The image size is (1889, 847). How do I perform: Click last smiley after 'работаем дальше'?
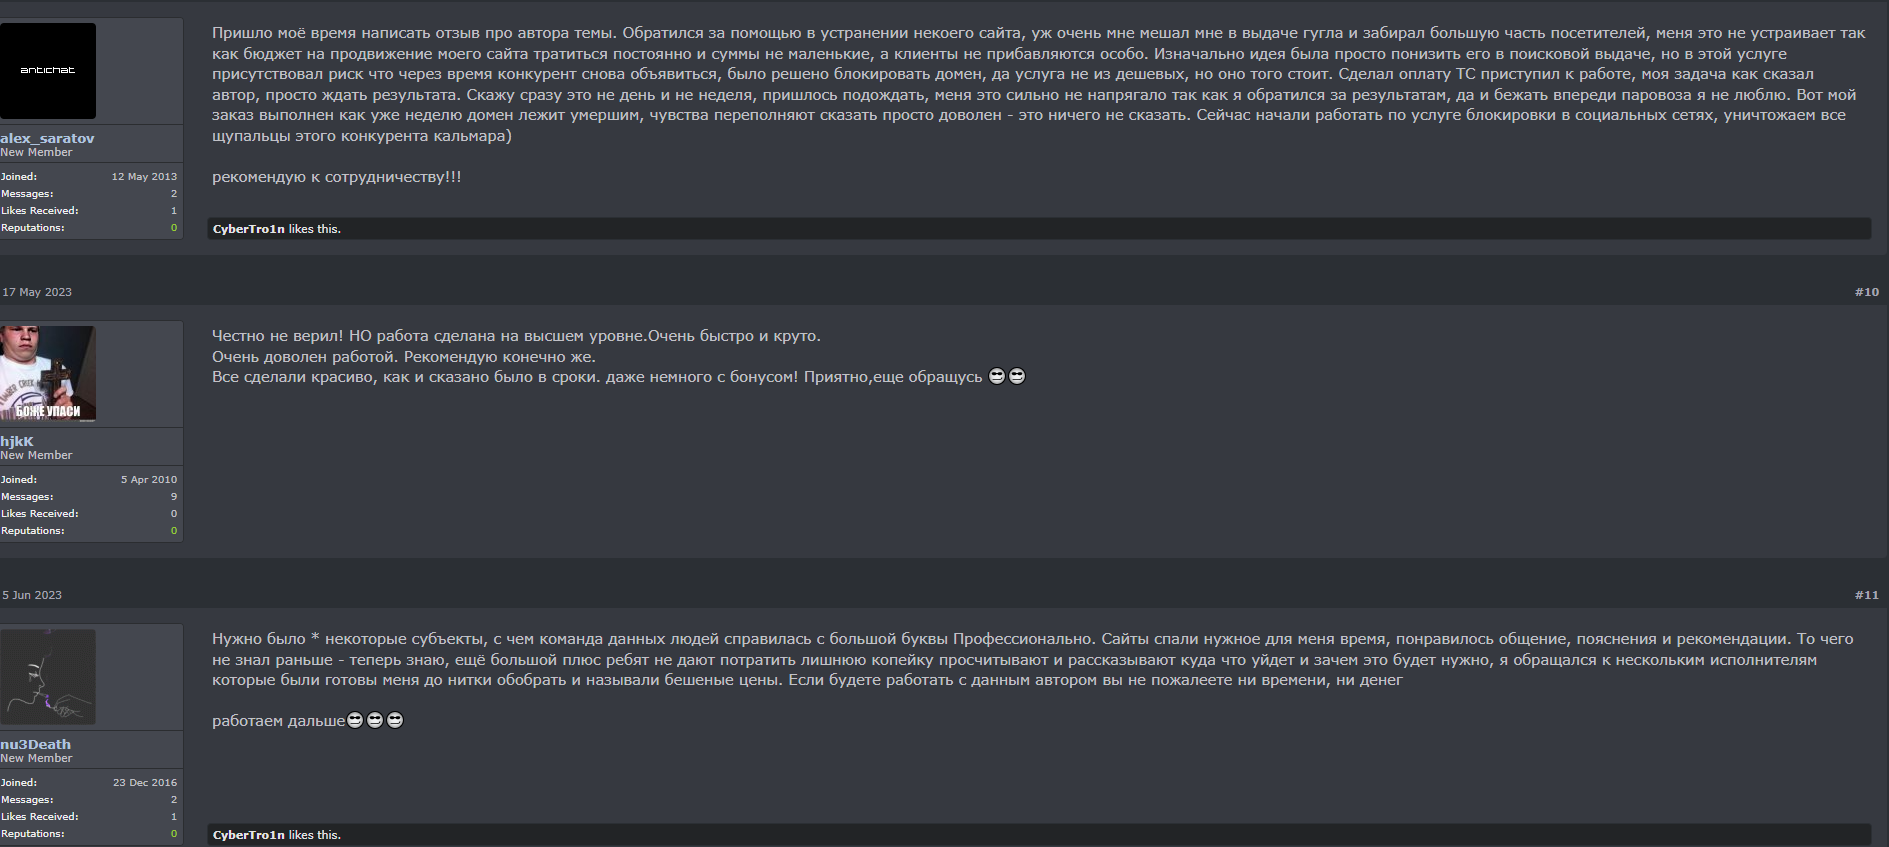coord(395,720)
